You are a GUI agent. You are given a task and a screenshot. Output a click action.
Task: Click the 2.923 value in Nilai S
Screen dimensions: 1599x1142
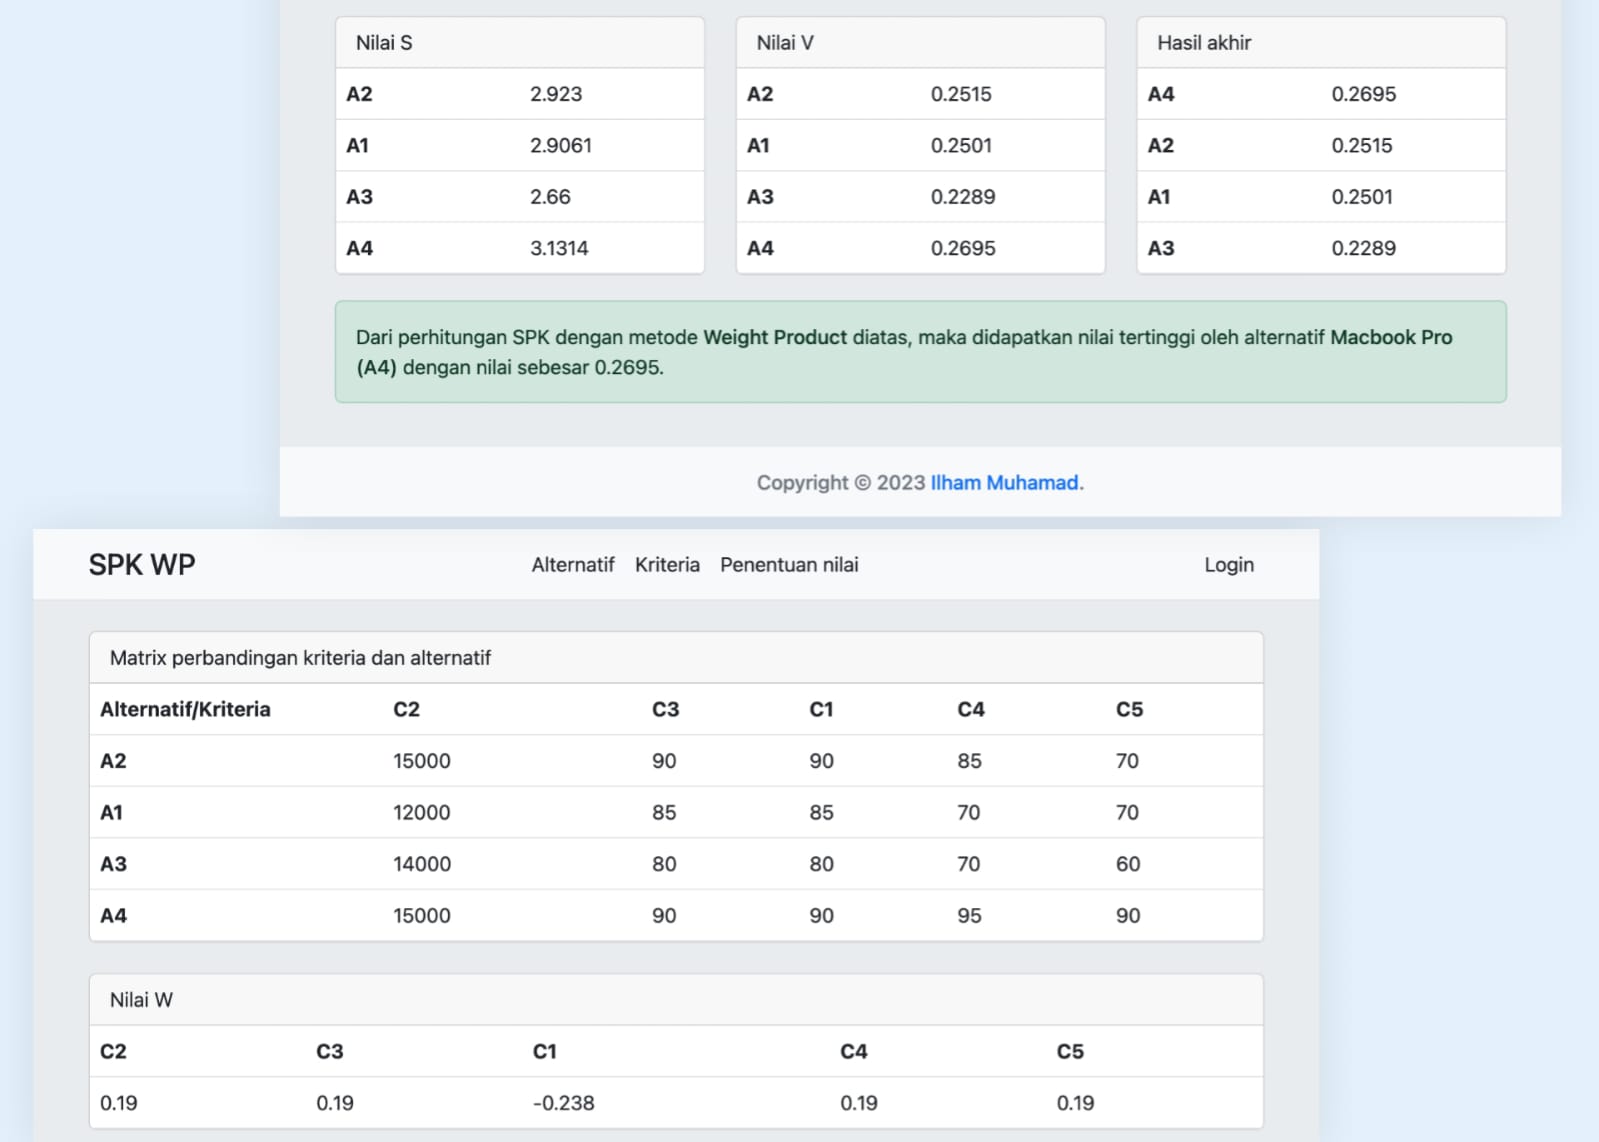click(556, 94)
